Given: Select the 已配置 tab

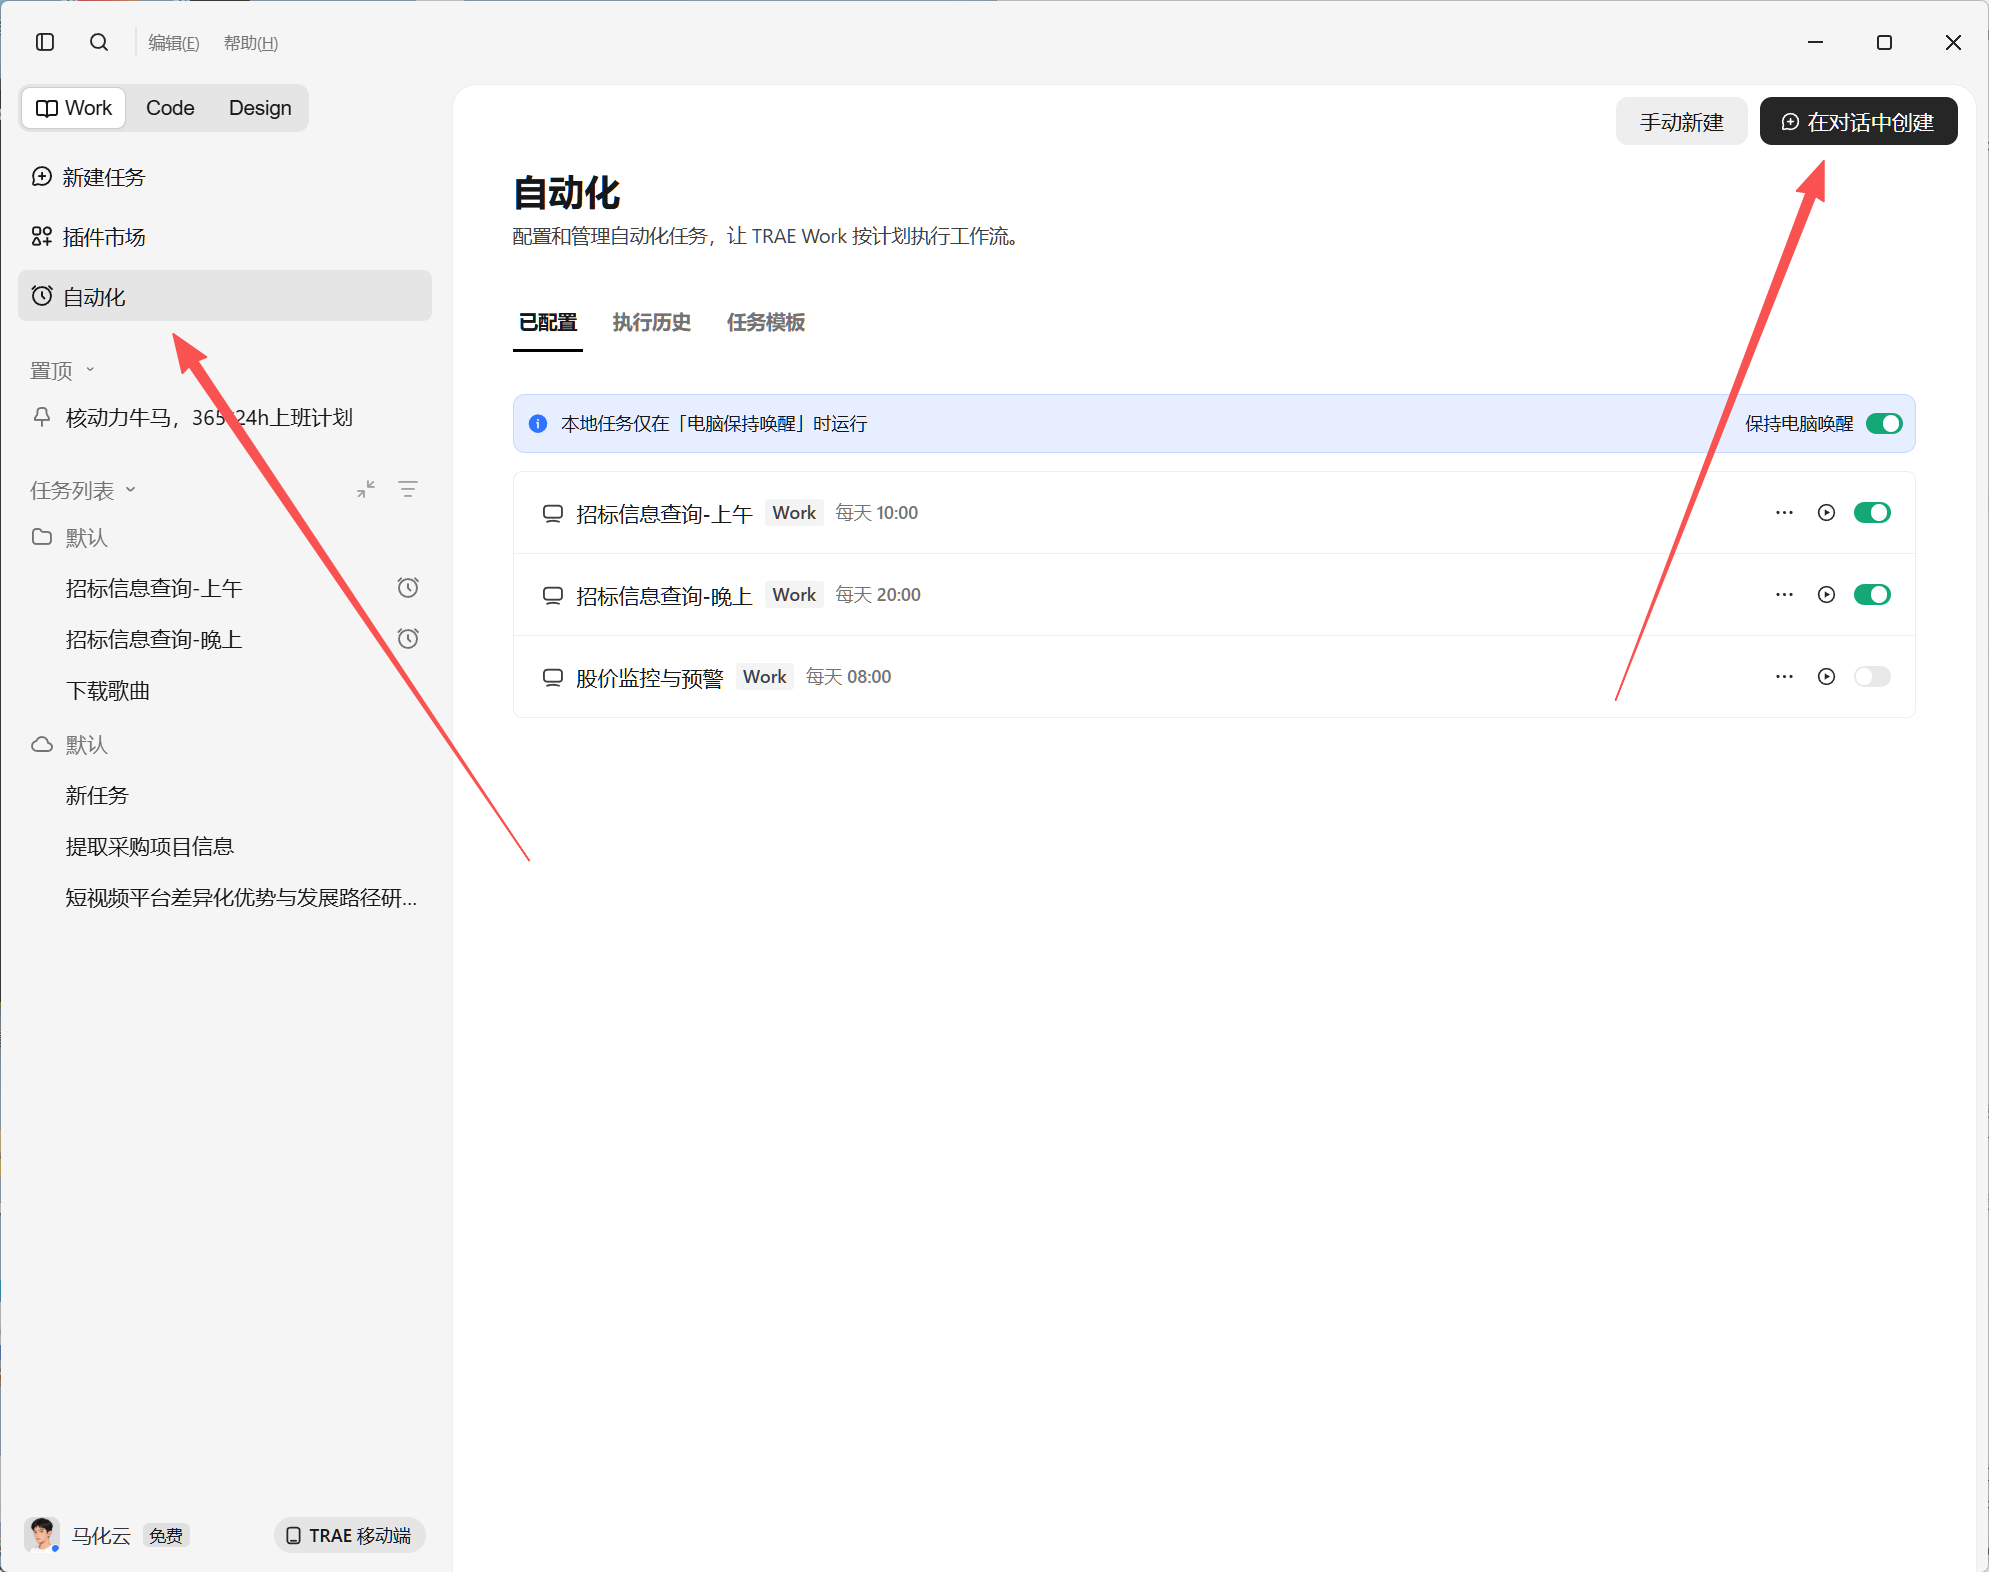Looking at the screenshot, I should click(548, 322).
